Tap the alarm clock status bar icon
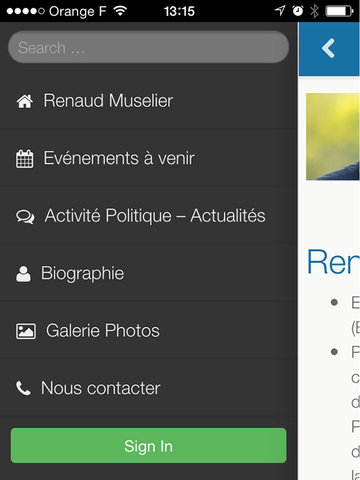Screen dimensions: 360x480 298,11
